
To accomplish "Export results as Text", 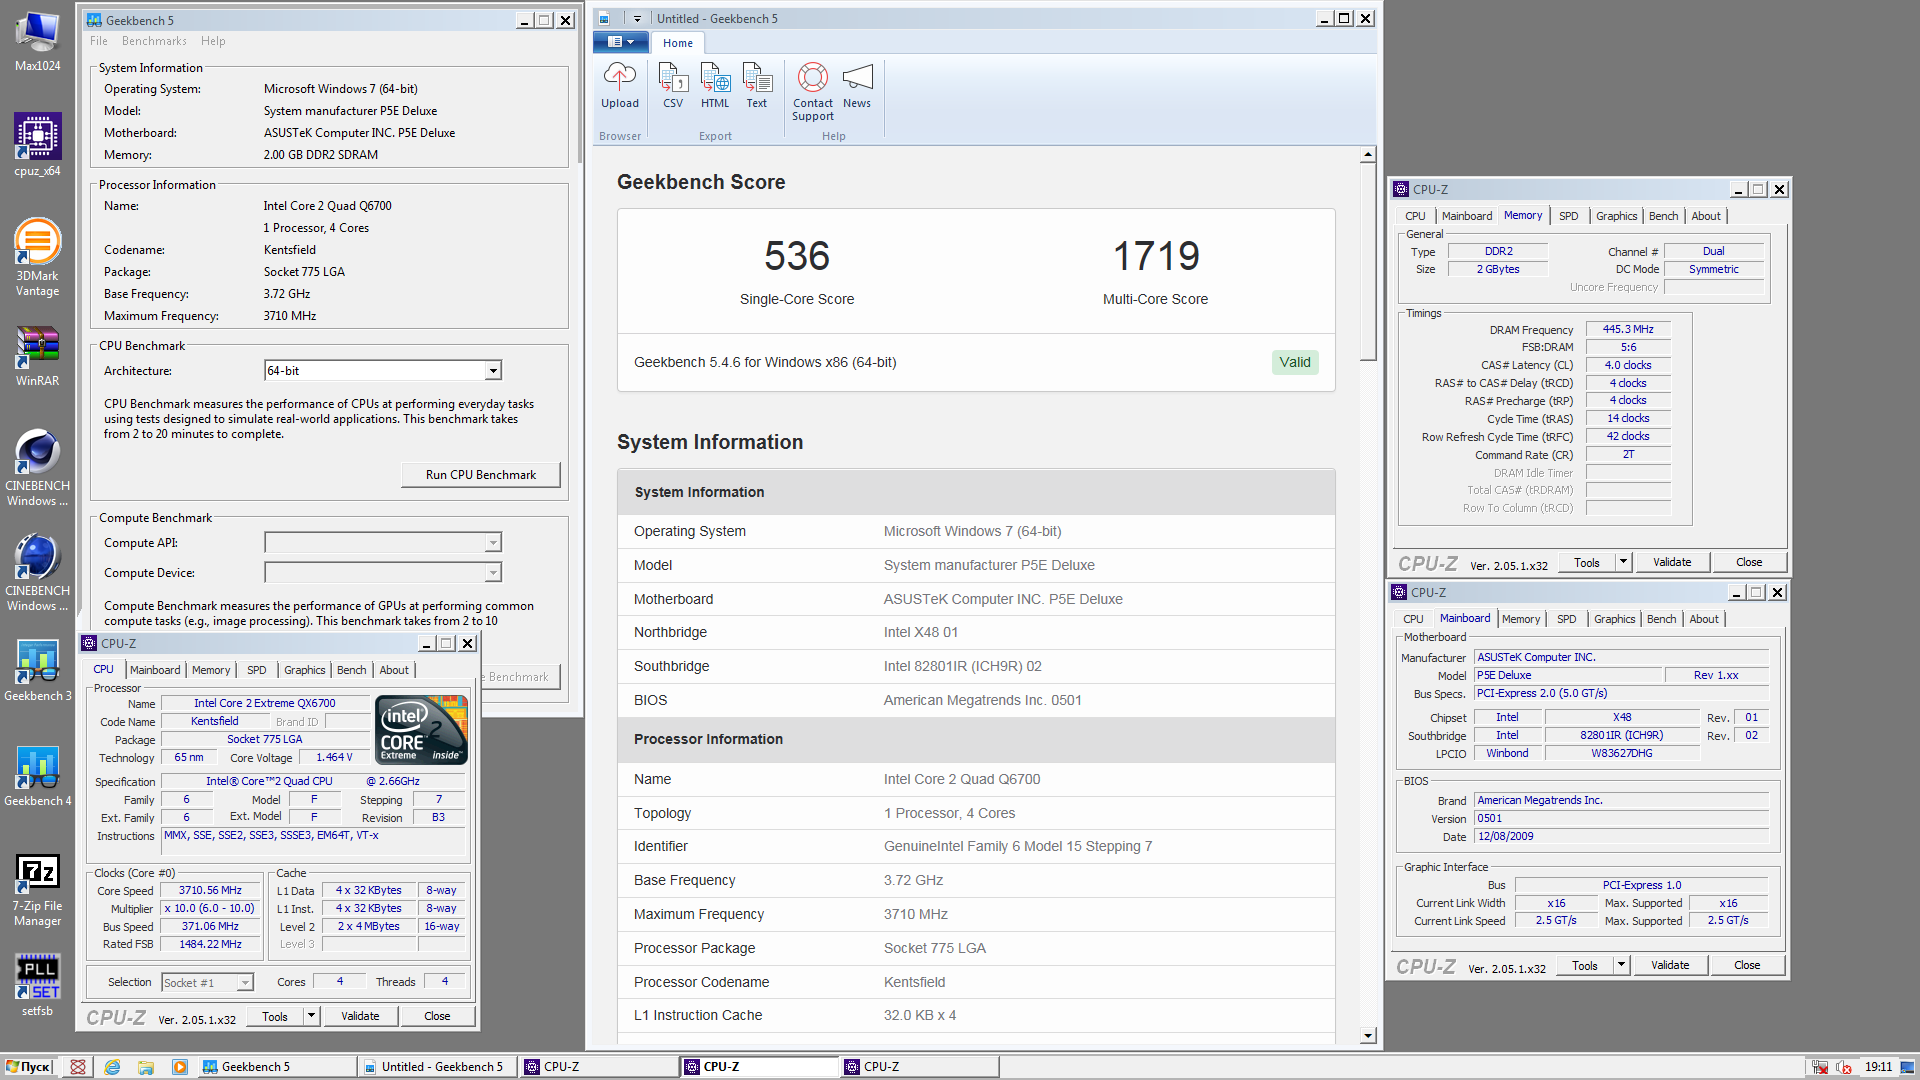I will tap(757, 86).
